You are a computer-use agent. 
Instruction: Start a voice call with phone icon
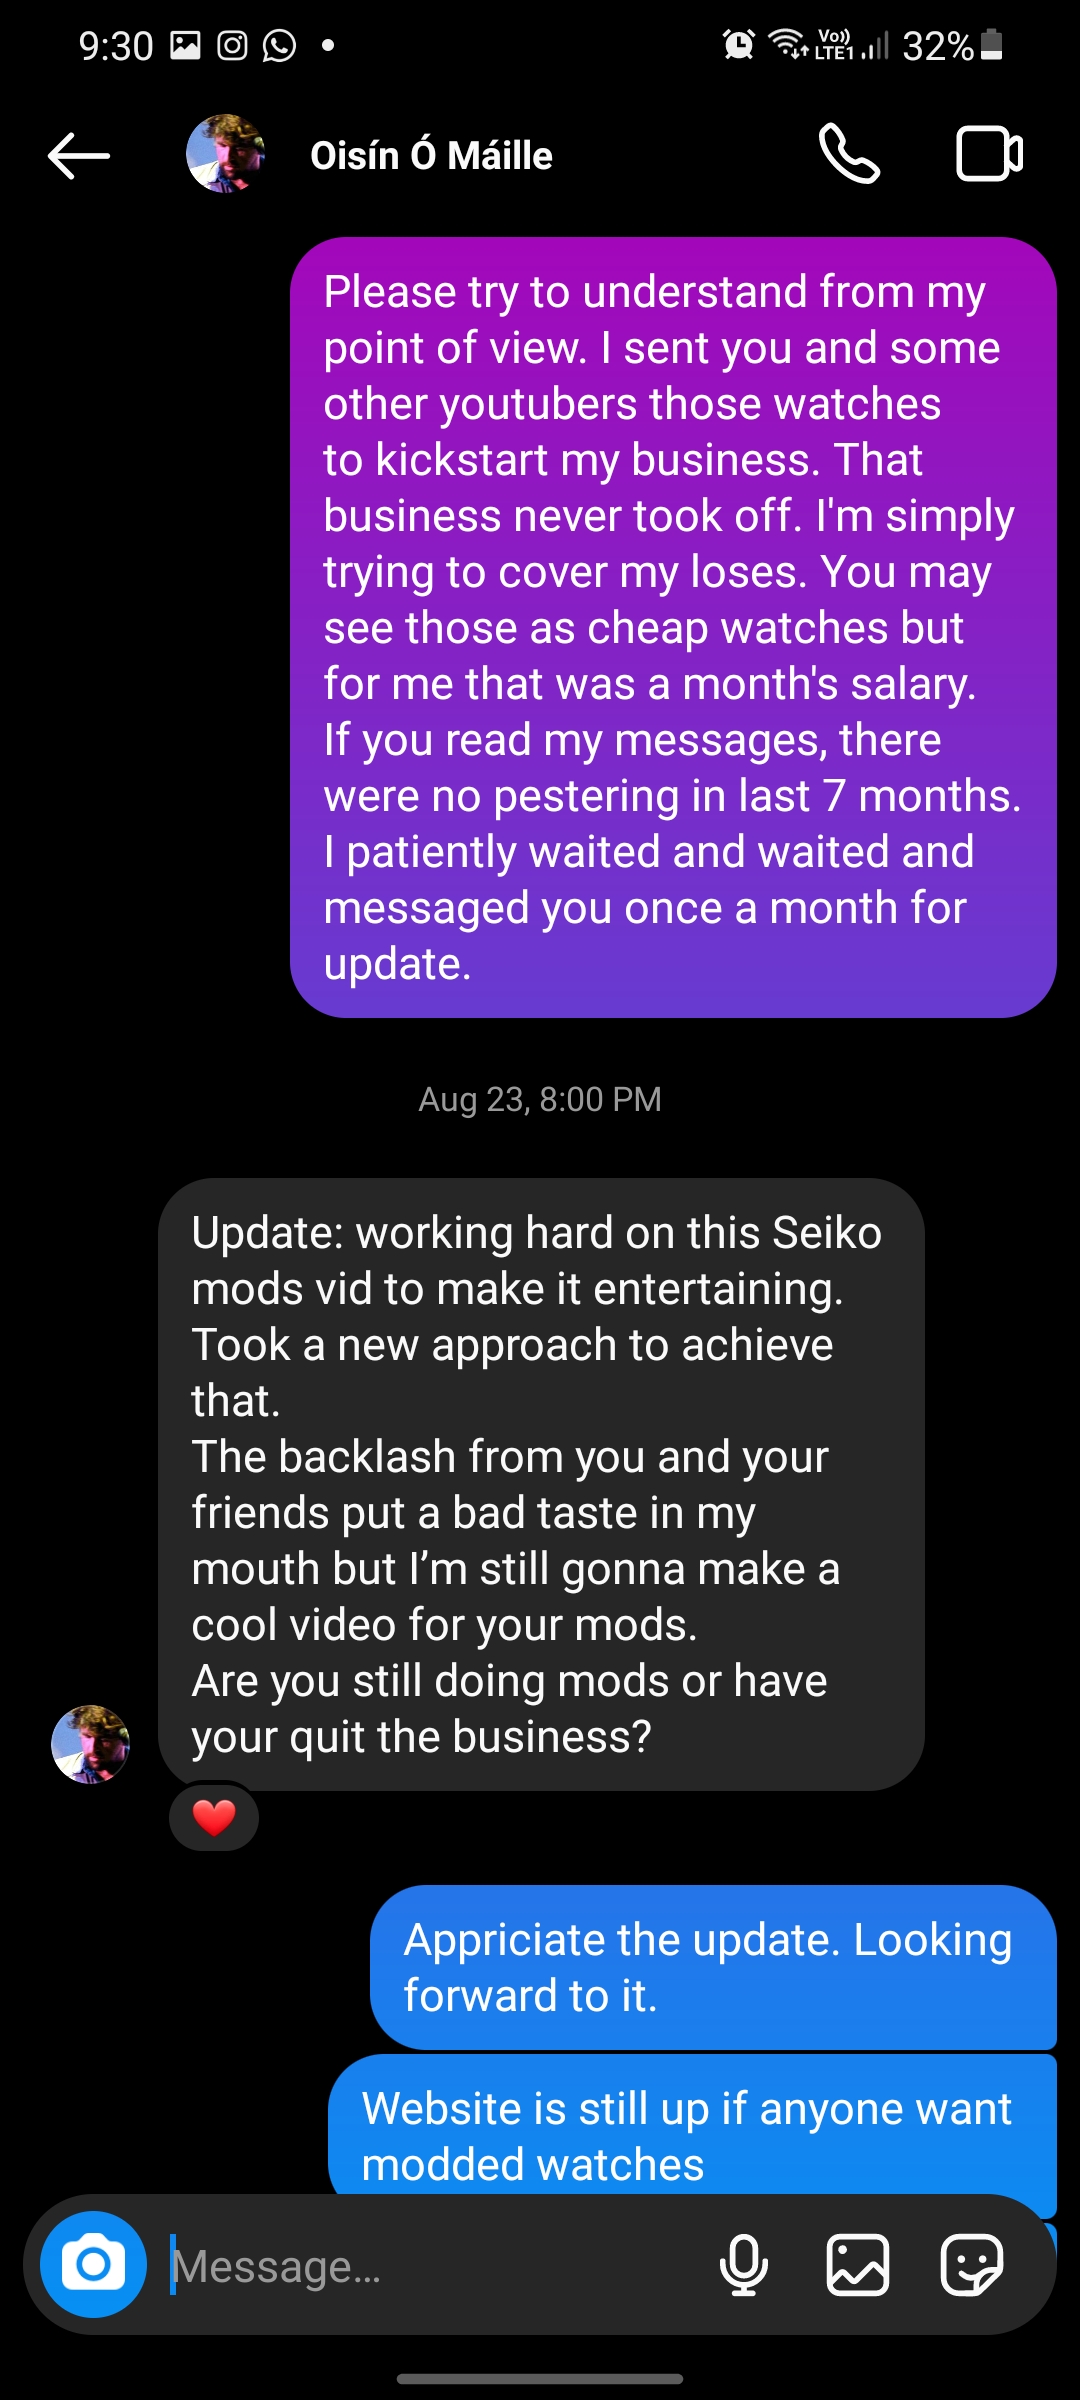pyautogui.click(x=849, y=154)
